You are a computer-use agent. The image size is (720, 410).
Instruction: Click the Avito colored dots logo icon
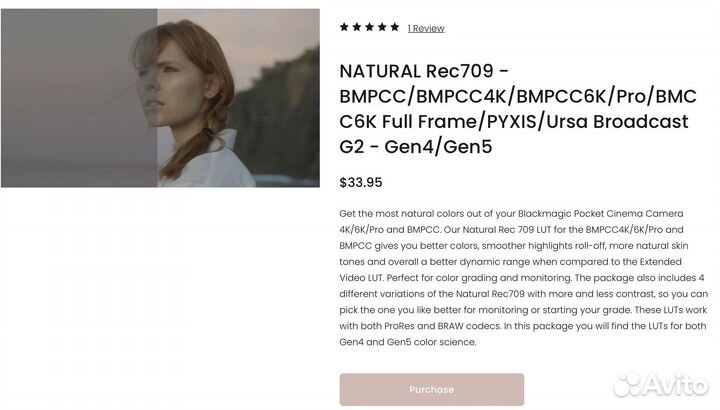pos(628,384)
